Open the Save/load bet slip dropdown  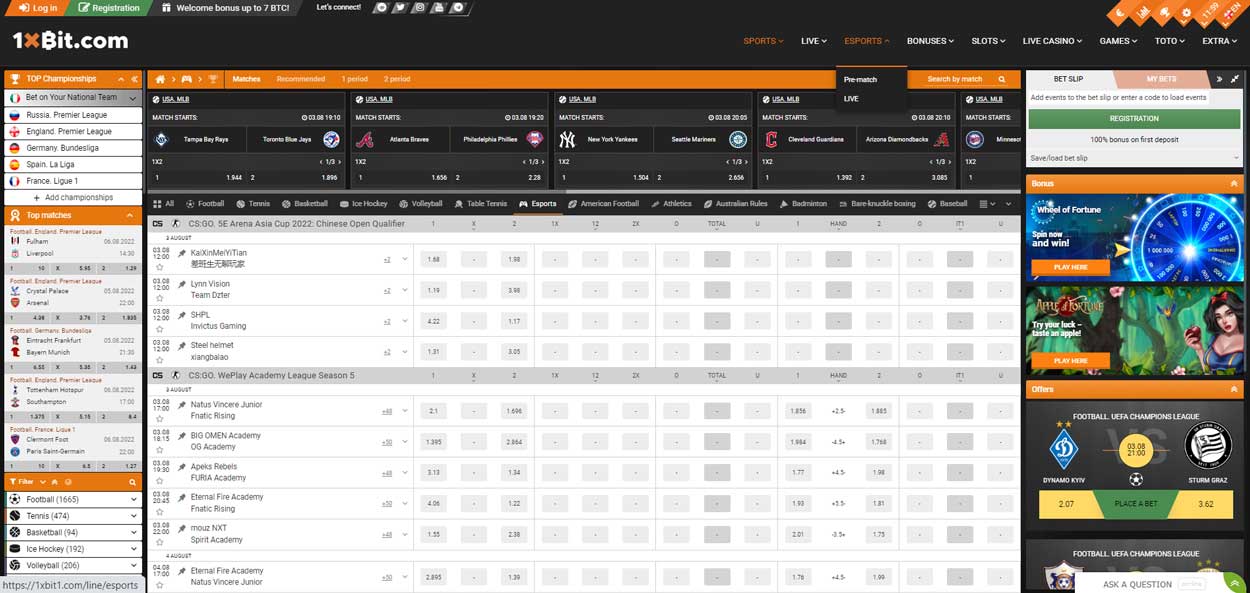click(1134, 158)
